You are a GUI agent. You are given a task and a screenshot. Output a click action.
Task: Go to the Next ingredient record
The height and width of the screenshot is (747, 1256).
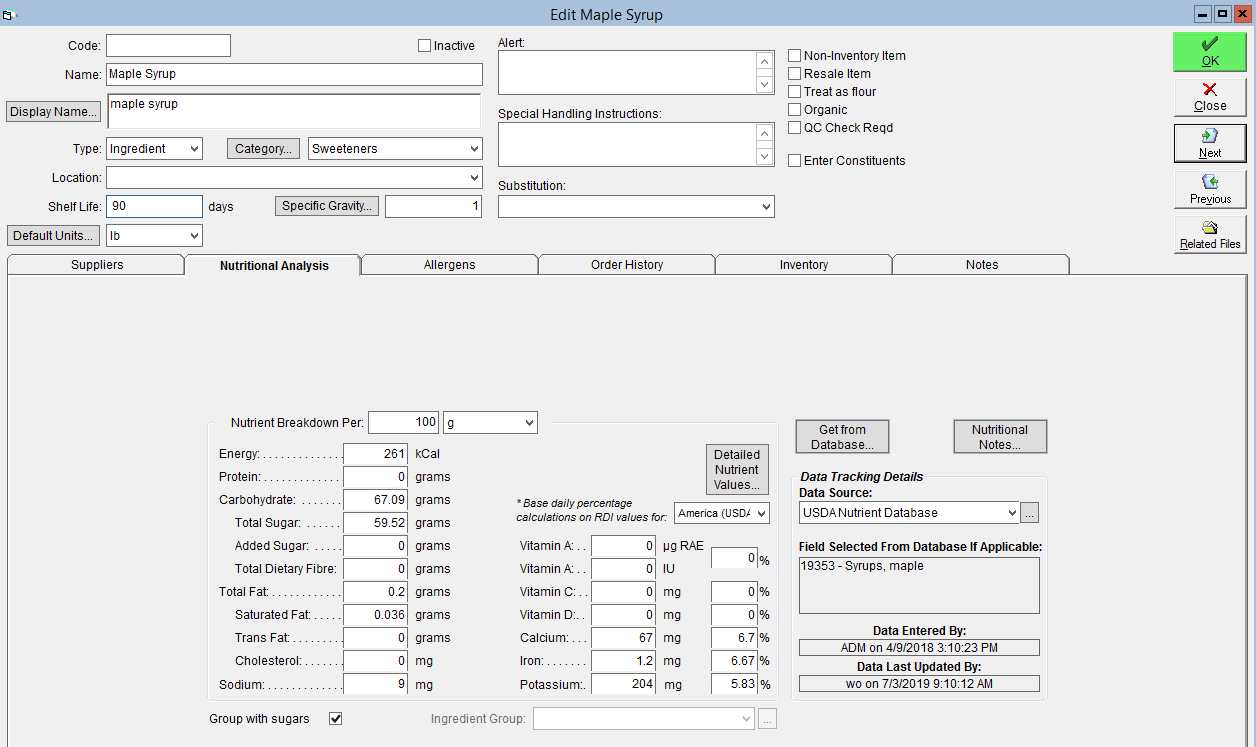[1210, 143]
